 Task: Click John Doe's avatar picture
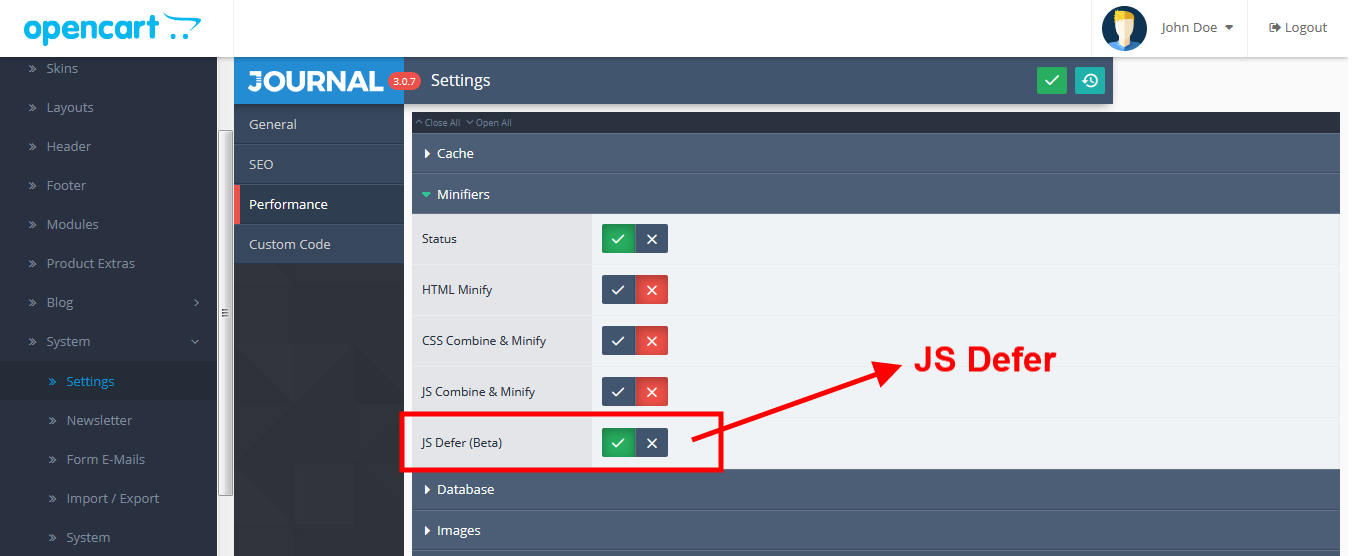click(1124, 28)
